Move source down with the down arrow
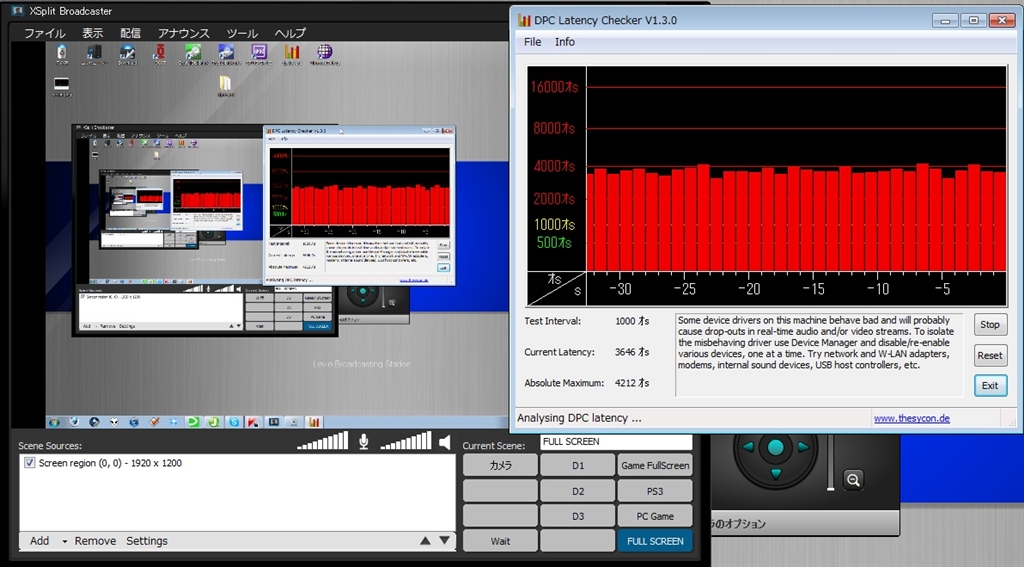Viewport: 1024px width, 567px height. coord(444,540)
